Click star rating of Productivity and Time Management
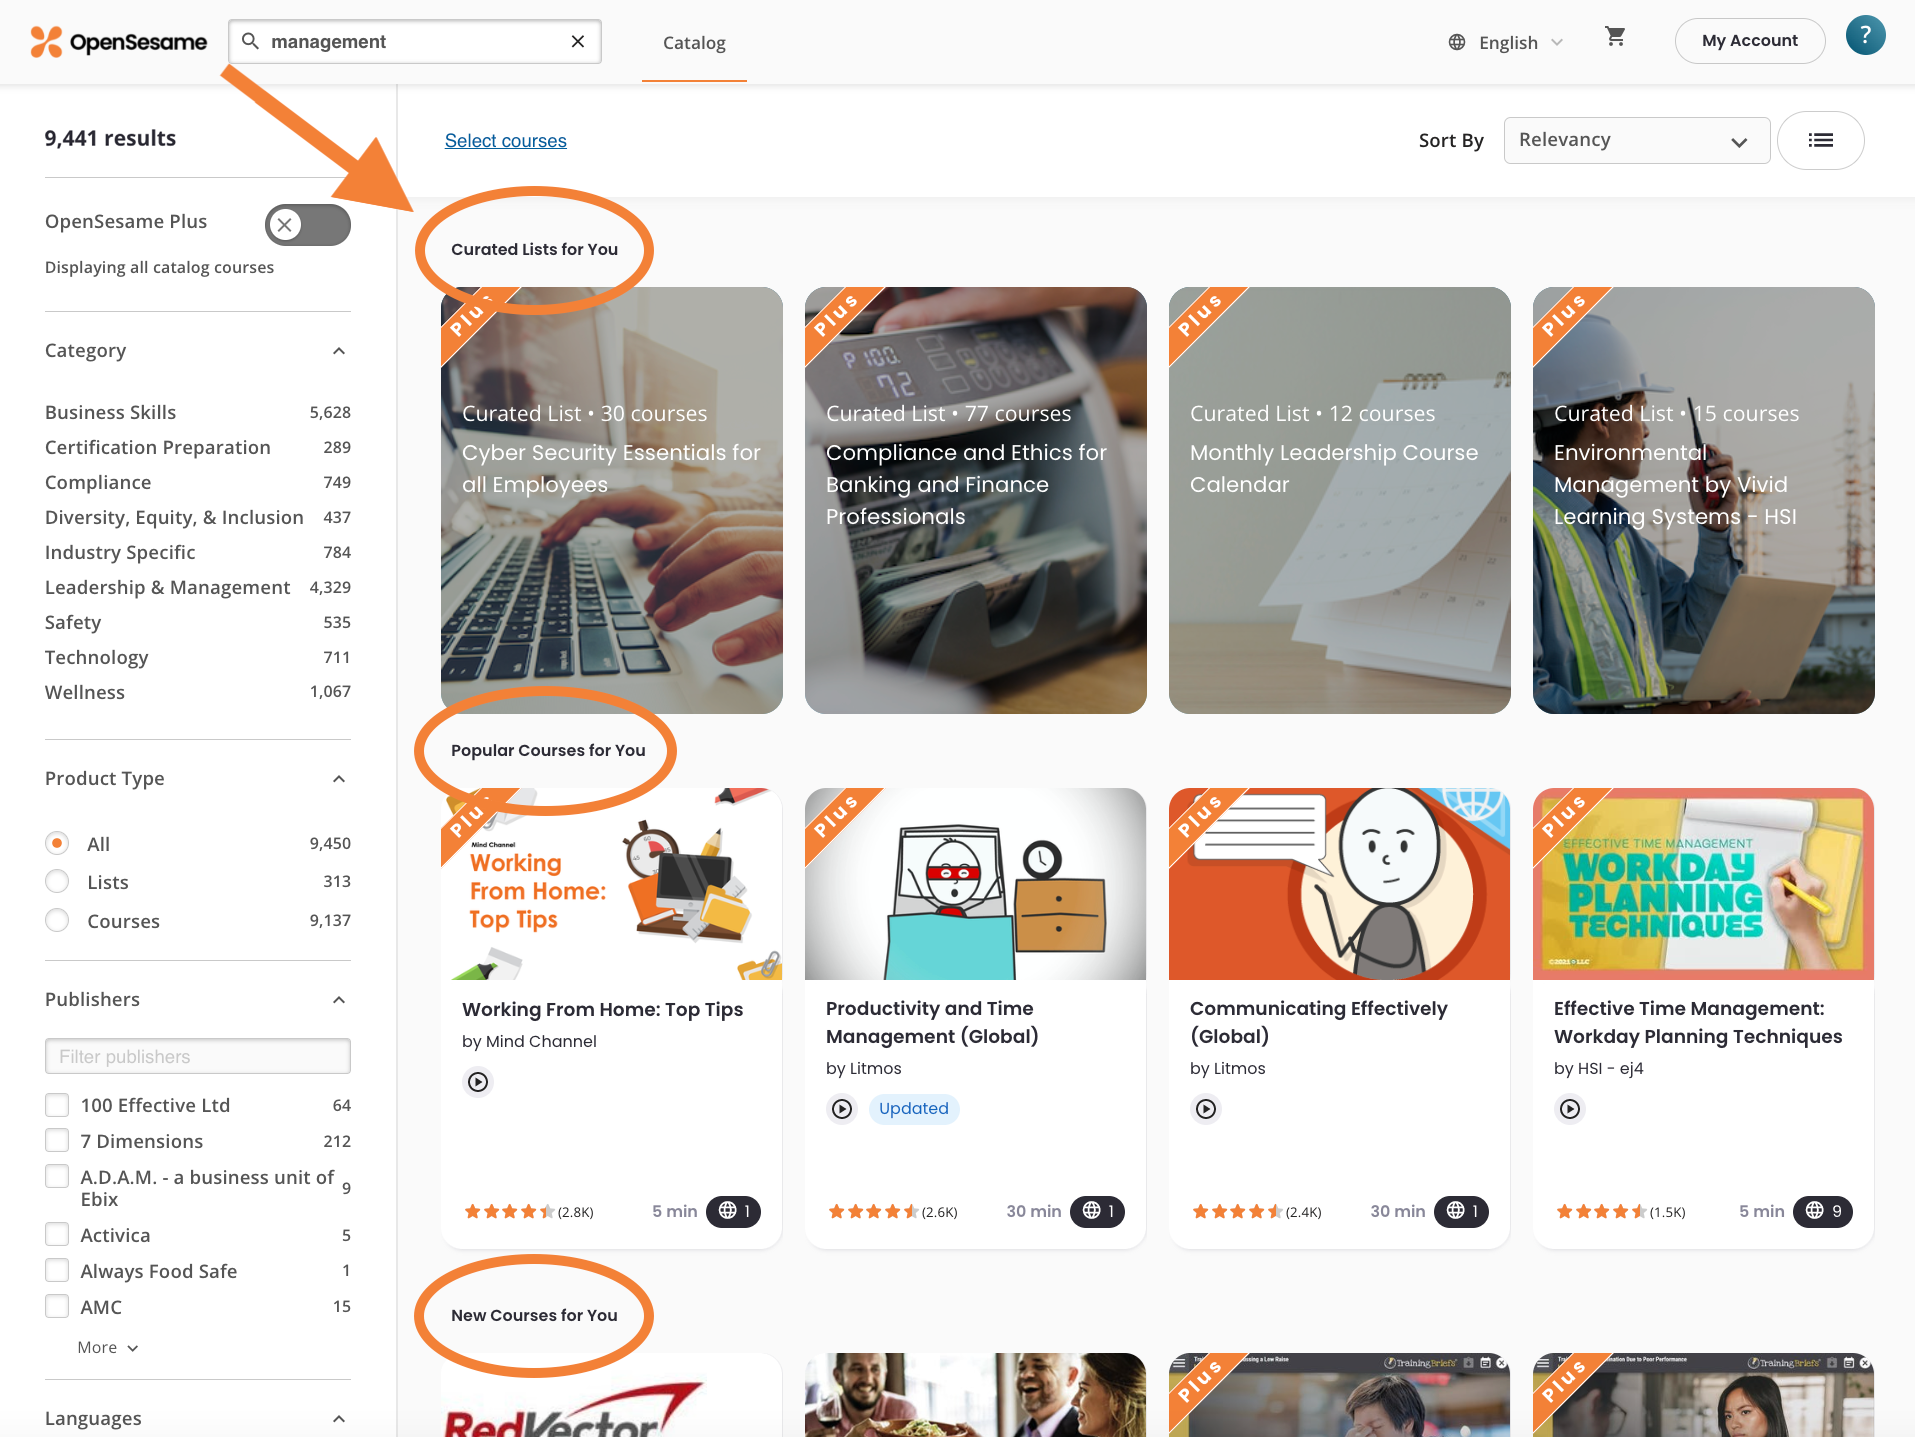The height and width of the screenshot is (1437, 1915). pyautogui.click(x=874, y=1212)
